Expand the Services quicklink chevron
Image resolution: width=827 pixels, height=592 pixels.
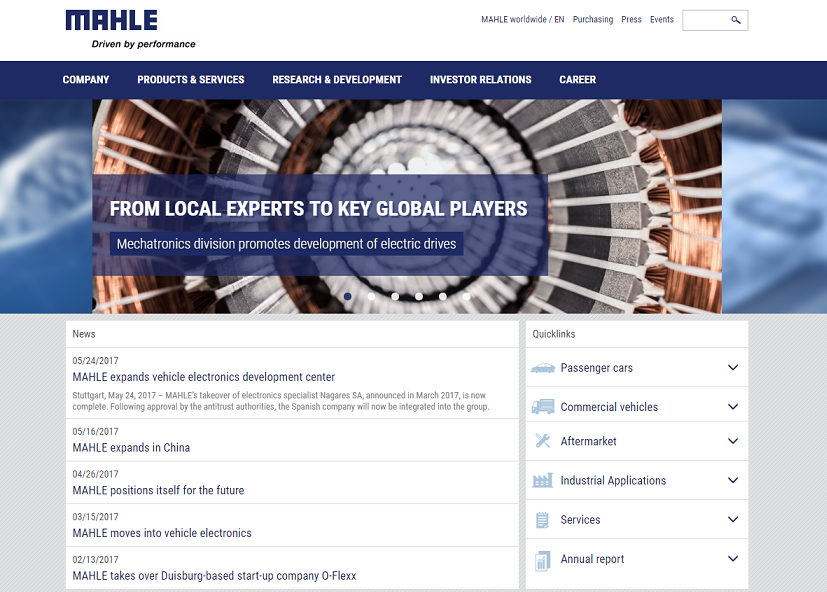(x=733, y=519)
